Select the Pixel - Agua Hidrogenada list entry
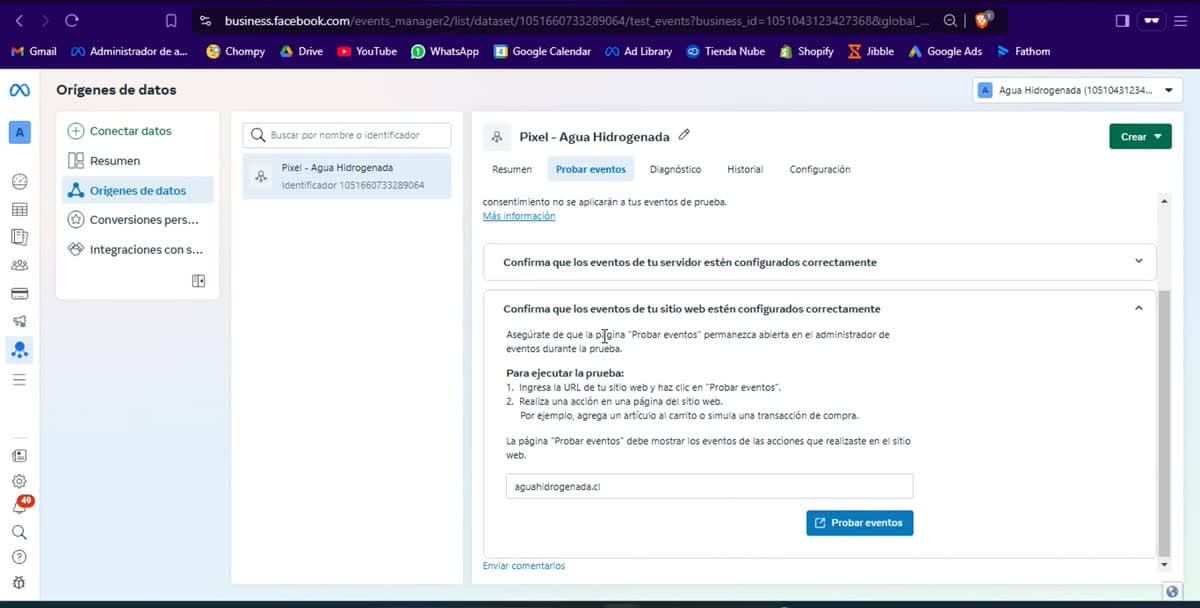Viewport: 1200px width, 608px height. coord(347,176)
